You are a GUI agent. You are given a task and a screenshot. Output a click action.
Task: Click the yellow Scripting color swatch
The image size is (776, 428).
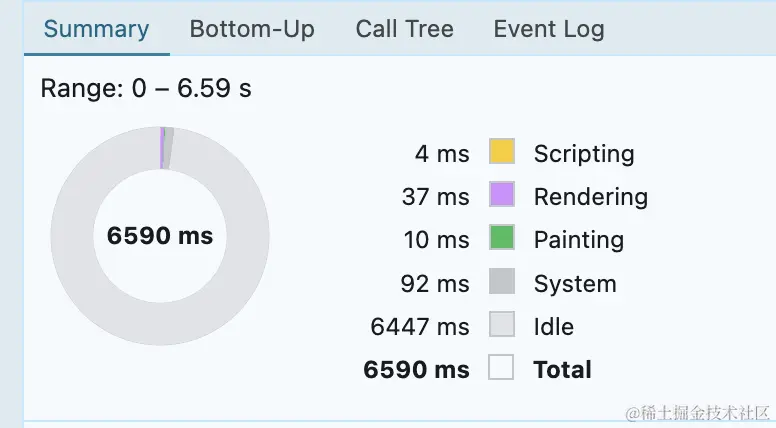click(501, 152)
